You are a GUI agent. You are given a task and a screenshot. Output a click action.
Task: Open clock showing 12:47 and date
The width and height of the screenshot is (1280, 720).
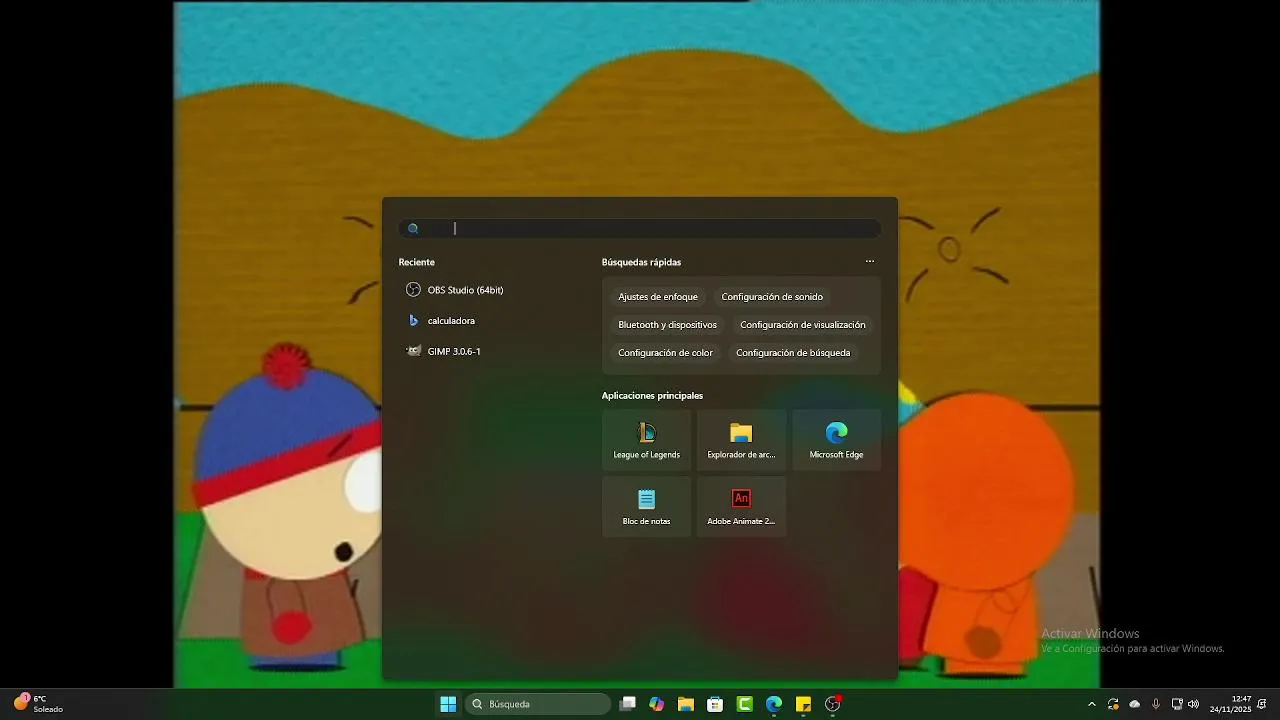coord(1230,704)
